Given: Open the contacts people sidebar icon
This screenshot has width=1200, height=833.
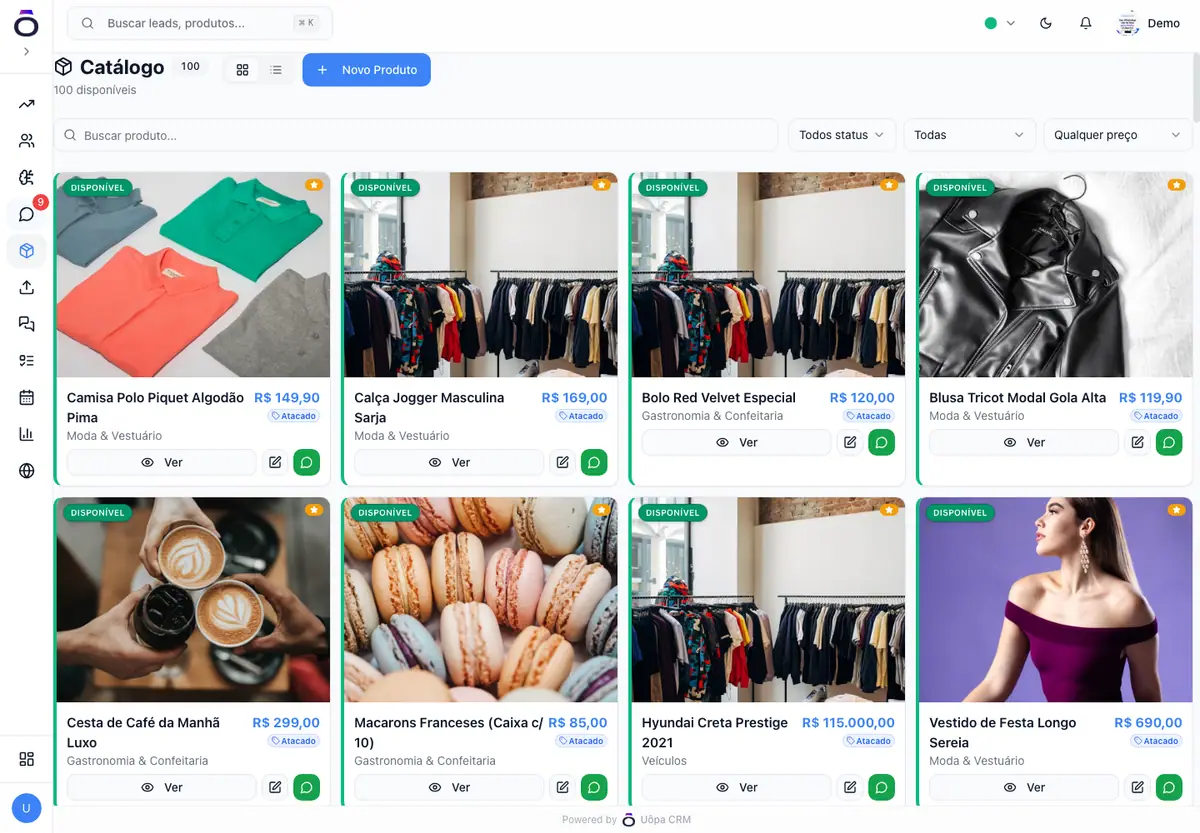Looking at the screenshot, I should (x=27, y=141).
